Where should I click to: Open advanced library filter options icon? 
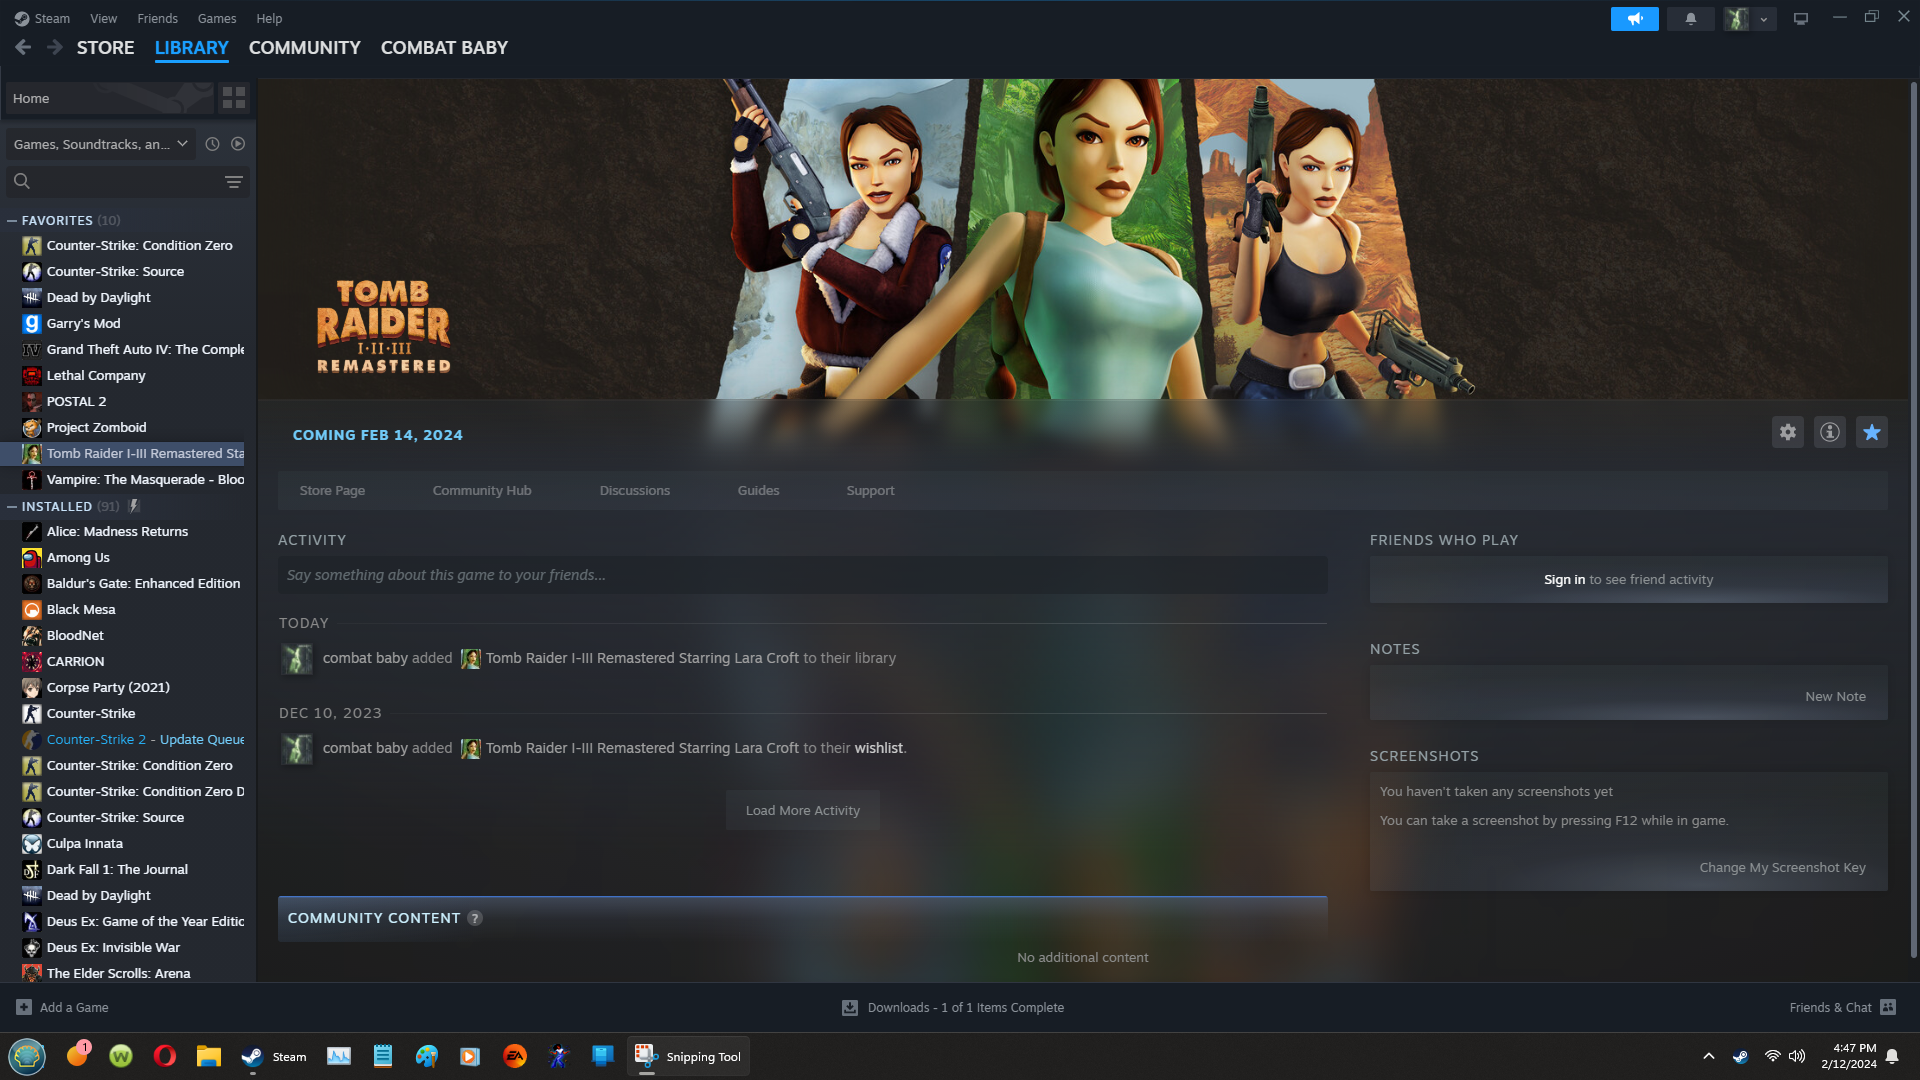[x=233, y=182]
